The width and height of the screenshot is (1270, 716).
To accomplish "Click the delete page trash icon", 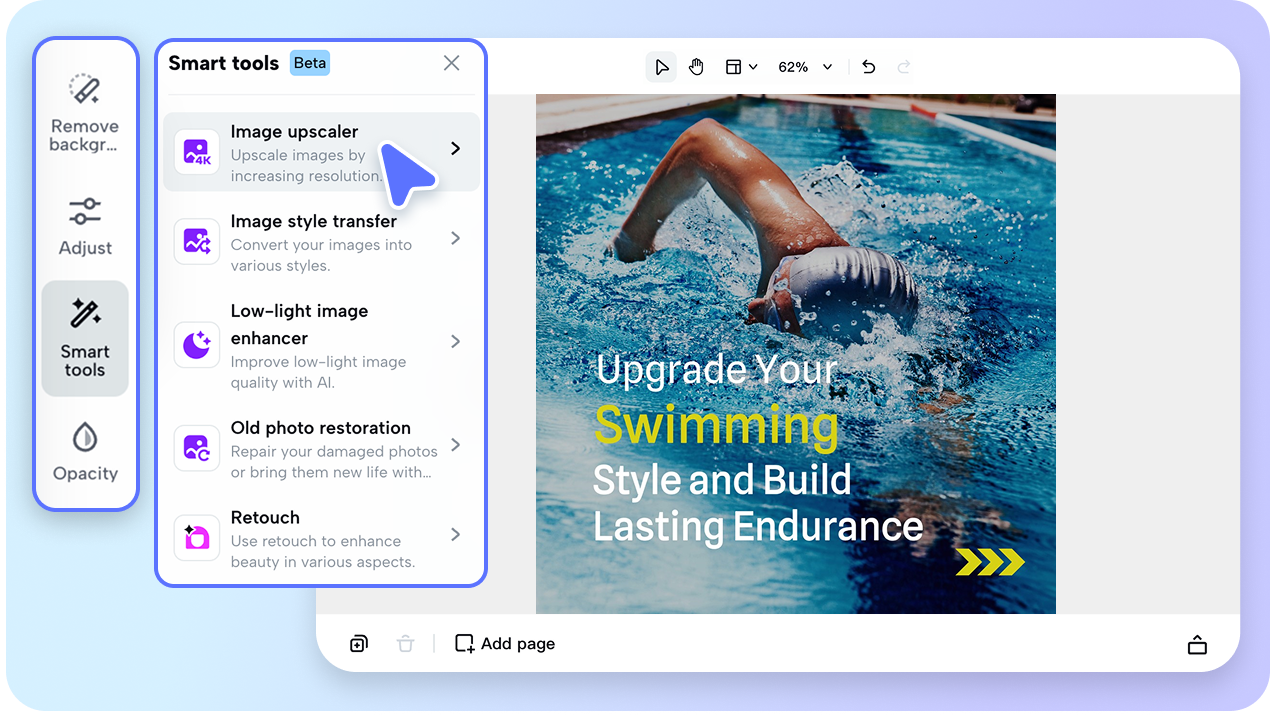I will (x=405, y=643).
